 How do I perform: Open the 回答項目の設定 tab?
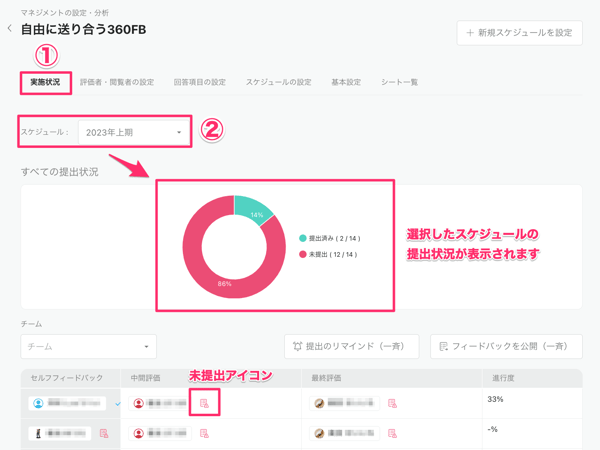click(x=199, y=82)
